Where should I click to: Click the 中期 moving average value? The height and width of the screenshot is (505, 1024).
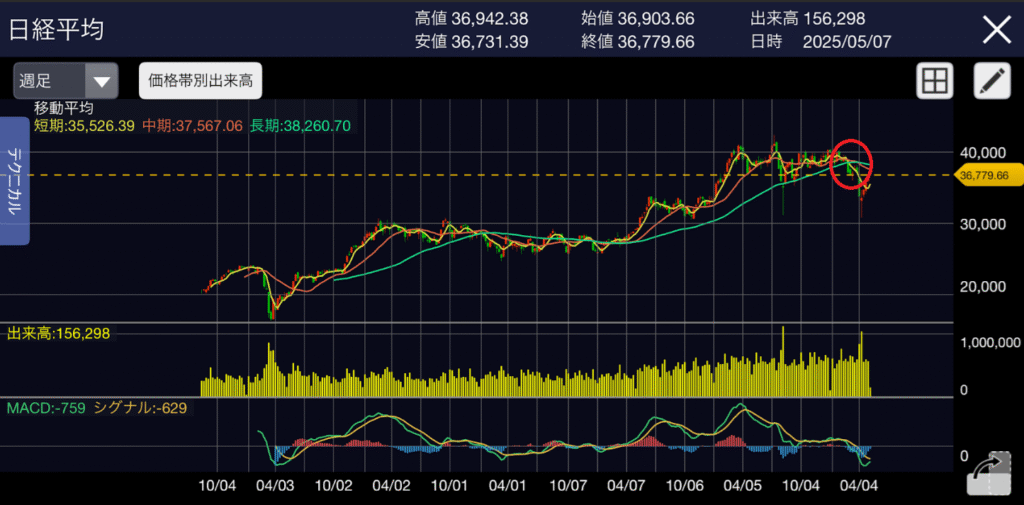pos(193,125)
